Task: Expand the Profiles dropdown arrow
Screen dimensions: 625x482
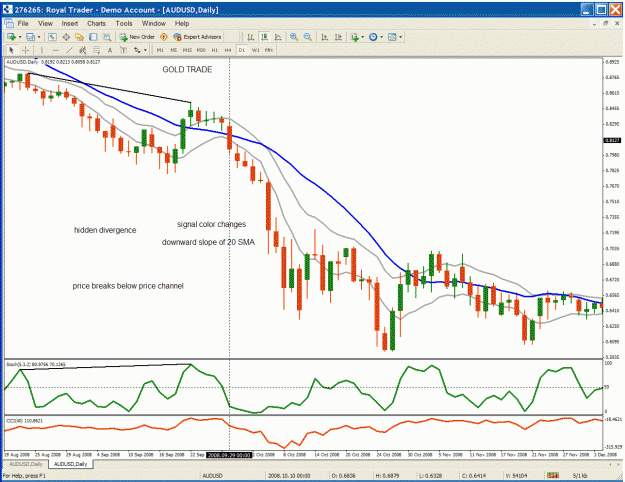Action: (x=39, y=37)
